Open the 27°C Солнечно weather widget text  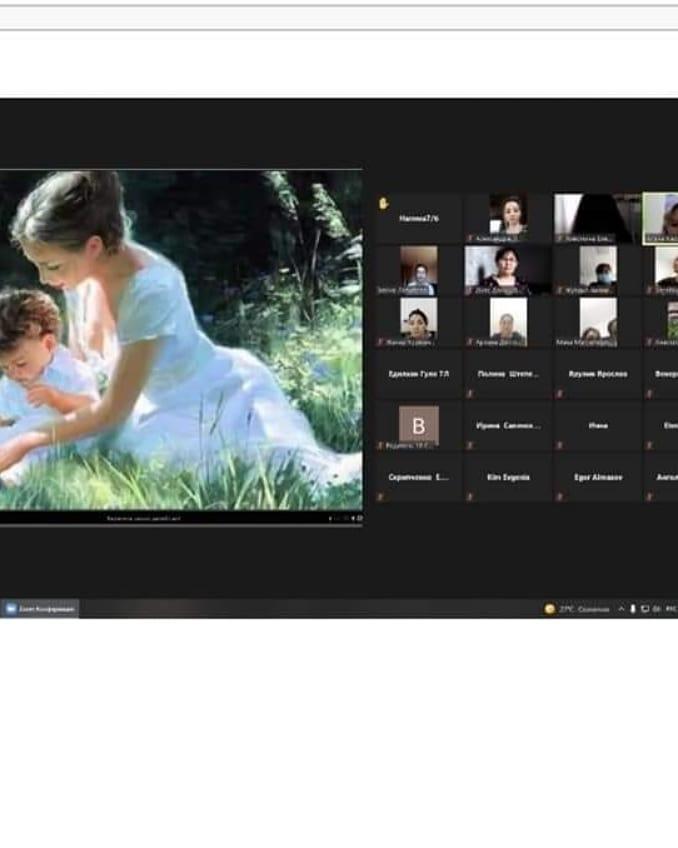point(584,609)
